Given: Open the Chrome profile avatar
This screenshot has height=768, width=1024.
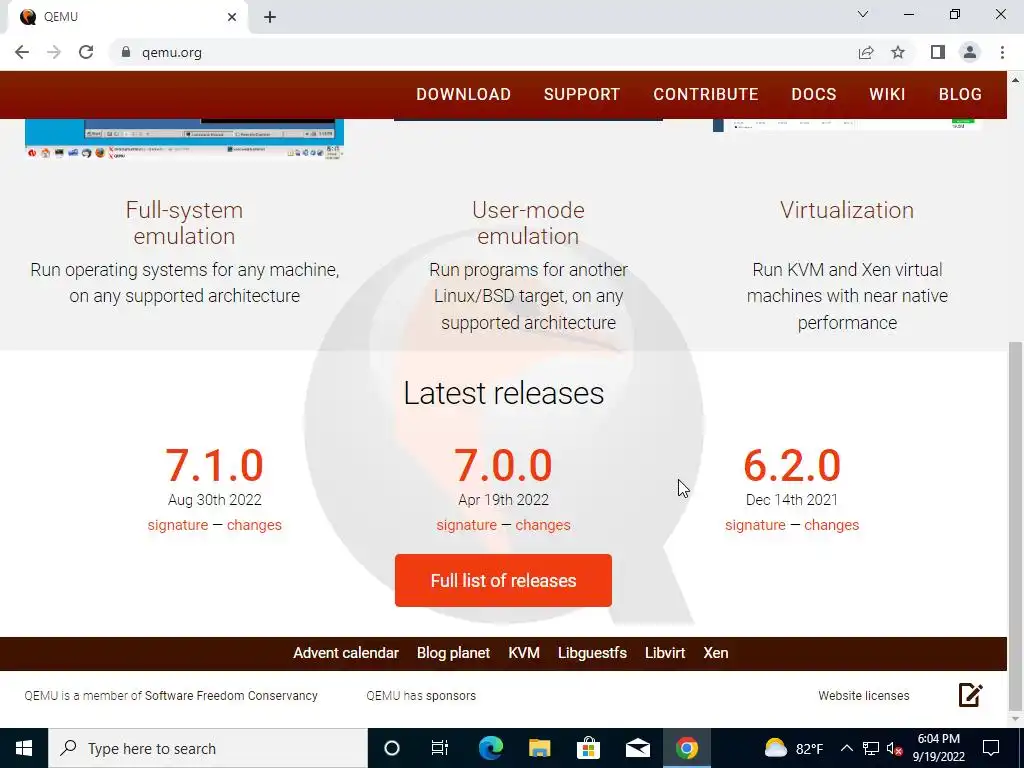Looking at the screenshot, I should point(970,52).
